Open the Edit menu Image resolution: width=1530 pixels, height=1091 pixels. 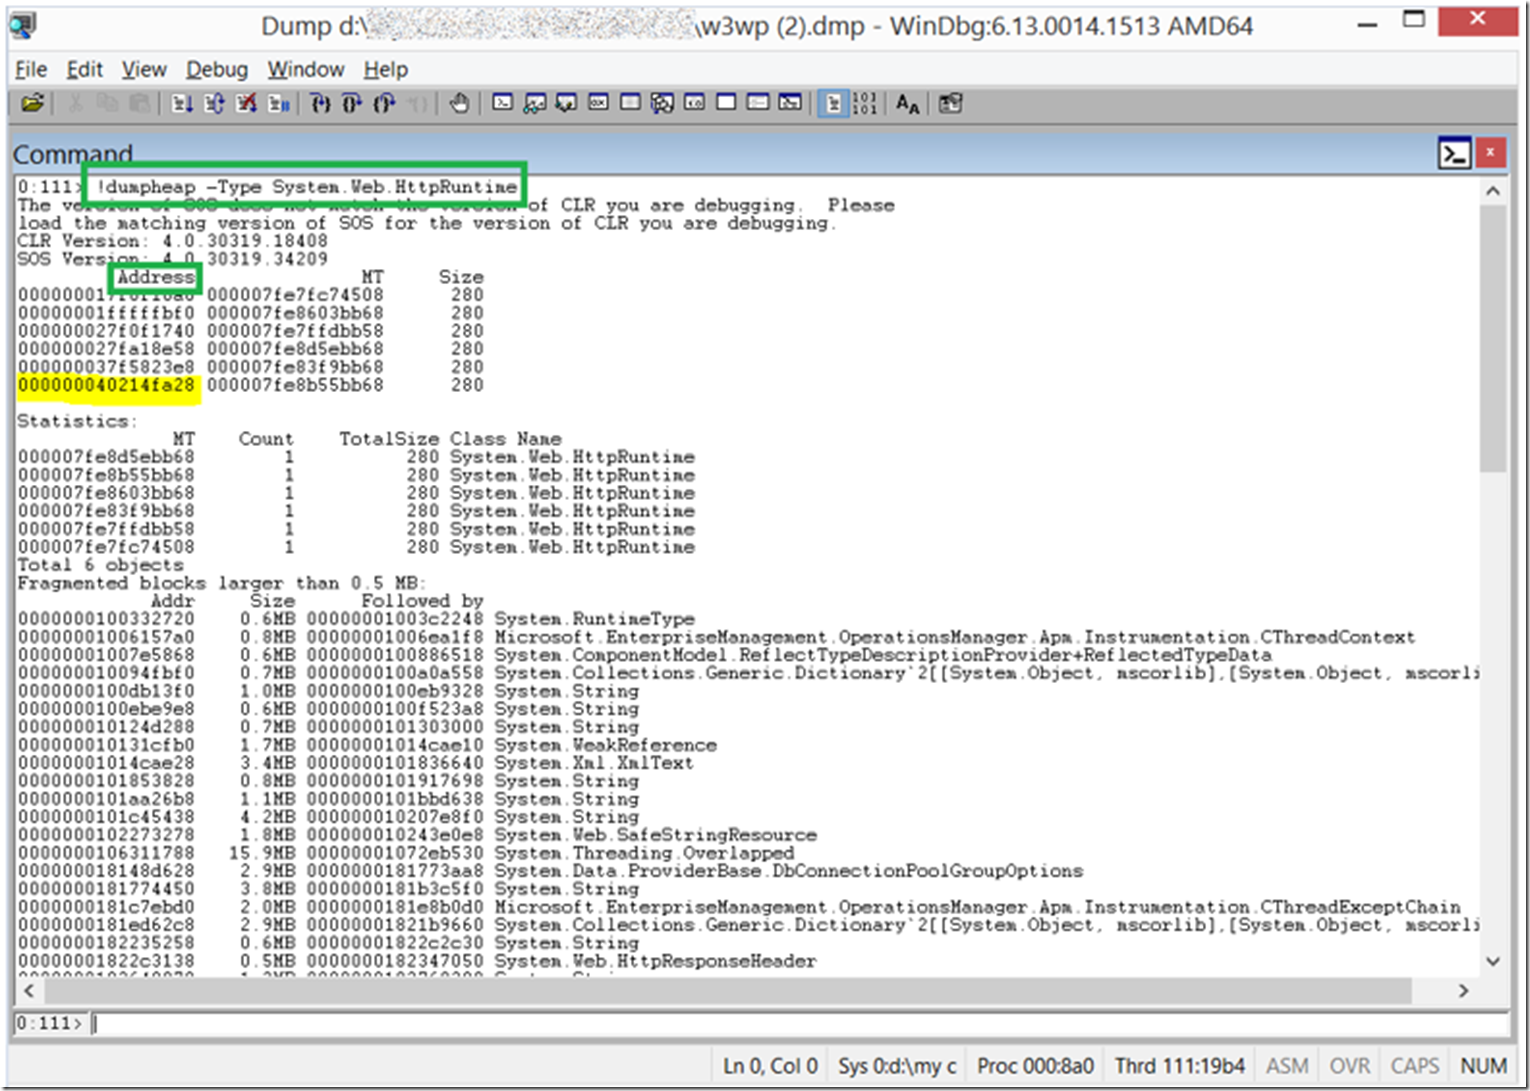pyautogui.click(x=84, y=69)
